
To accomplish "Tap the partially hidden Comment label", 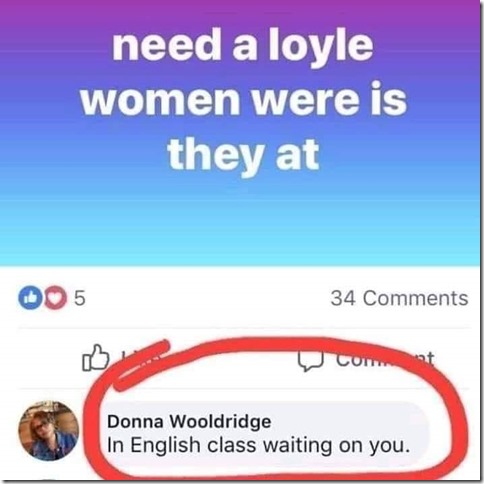I will pyautogui.click(x=385, y=359).
